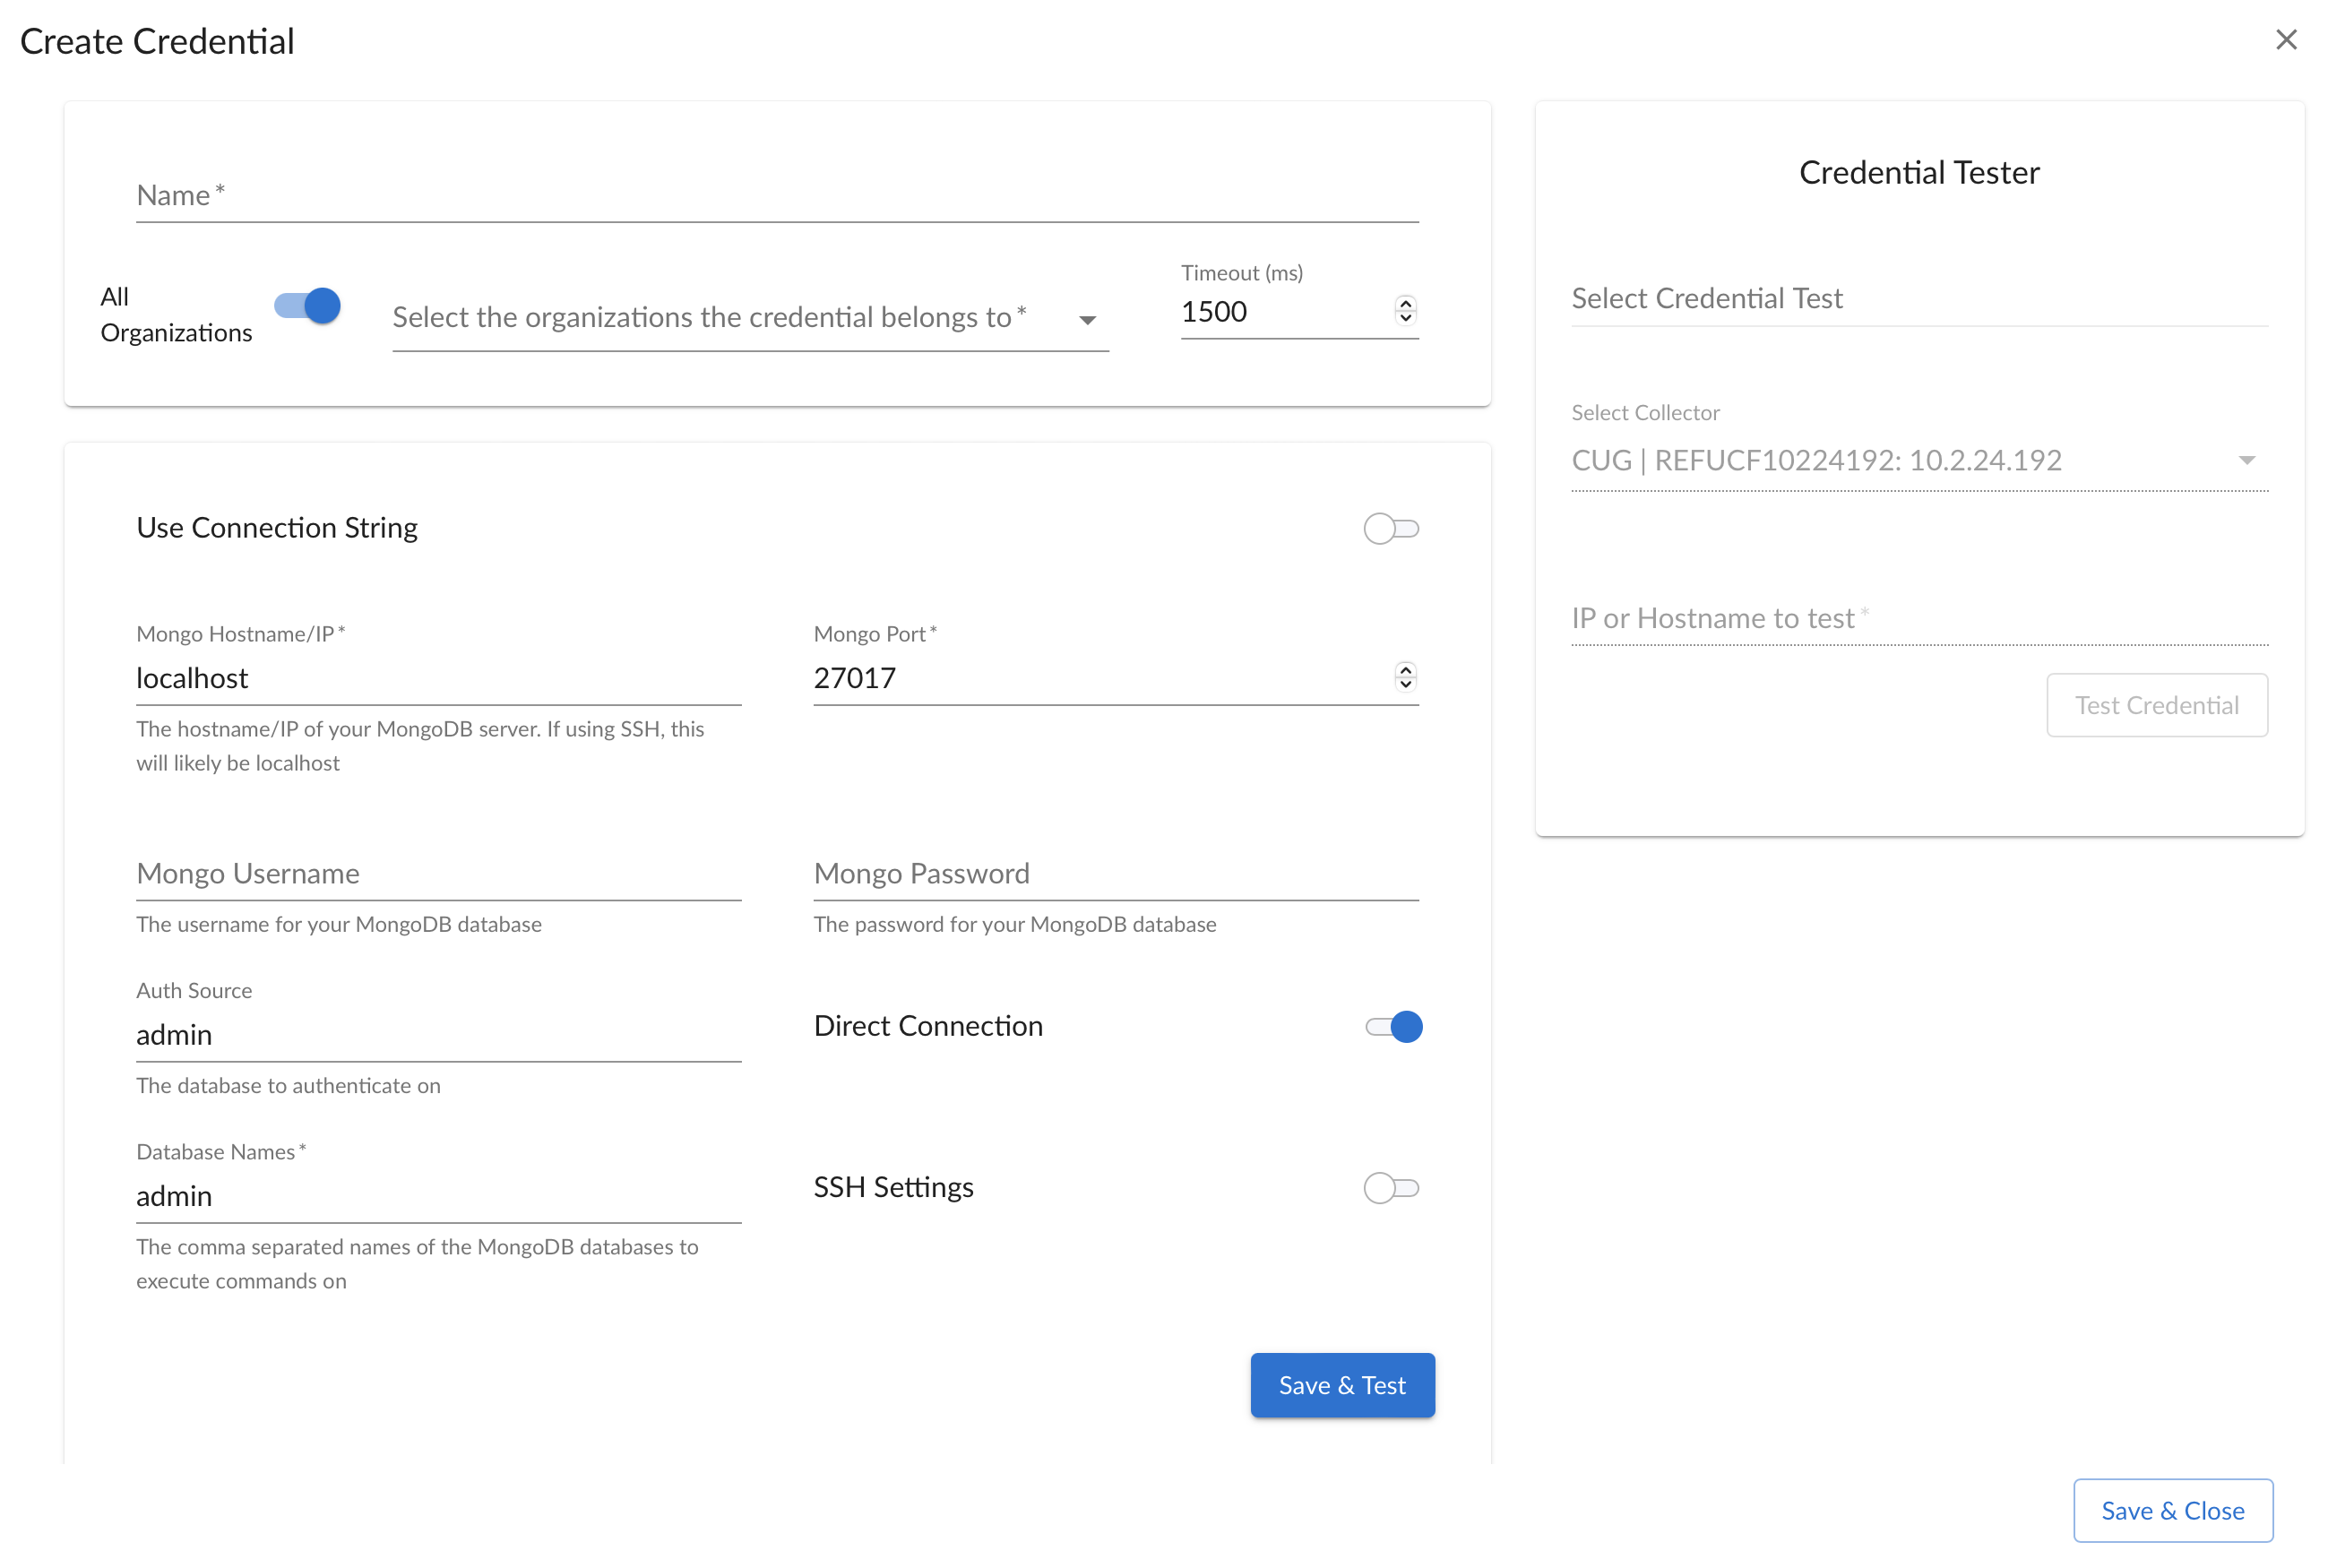Click the Mongo Hostname/IP field

(x=438, y=678)
